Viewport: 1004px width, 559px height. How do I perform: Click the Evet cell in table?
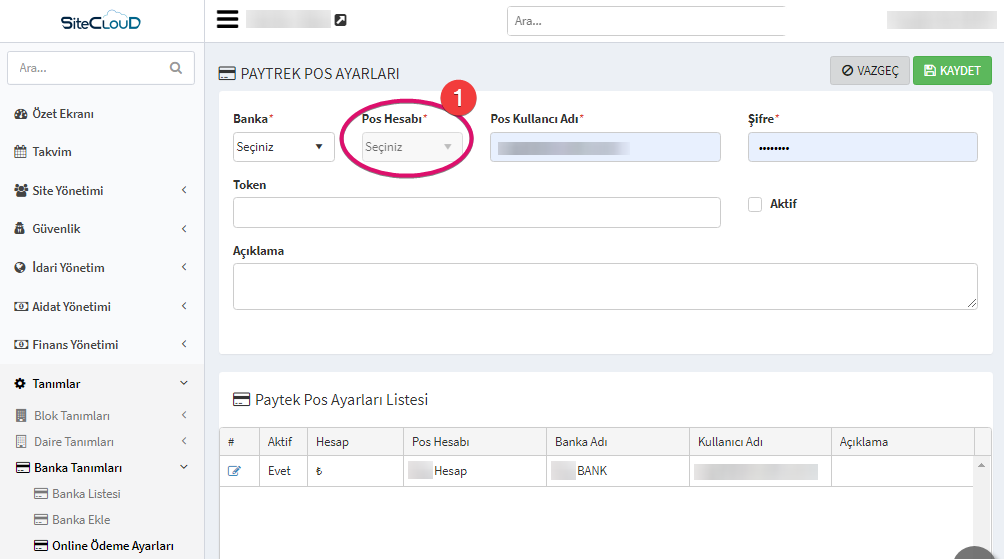(x=283, y=471)
